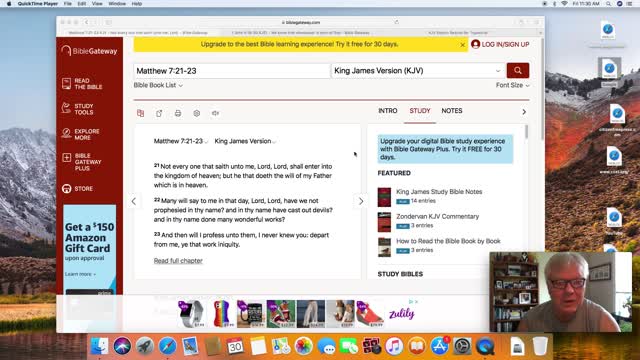The height and width of the screenshot is (360, 640).
Task: Expand the Bible Book List dropdown
Action: click(x=158, y=85)
